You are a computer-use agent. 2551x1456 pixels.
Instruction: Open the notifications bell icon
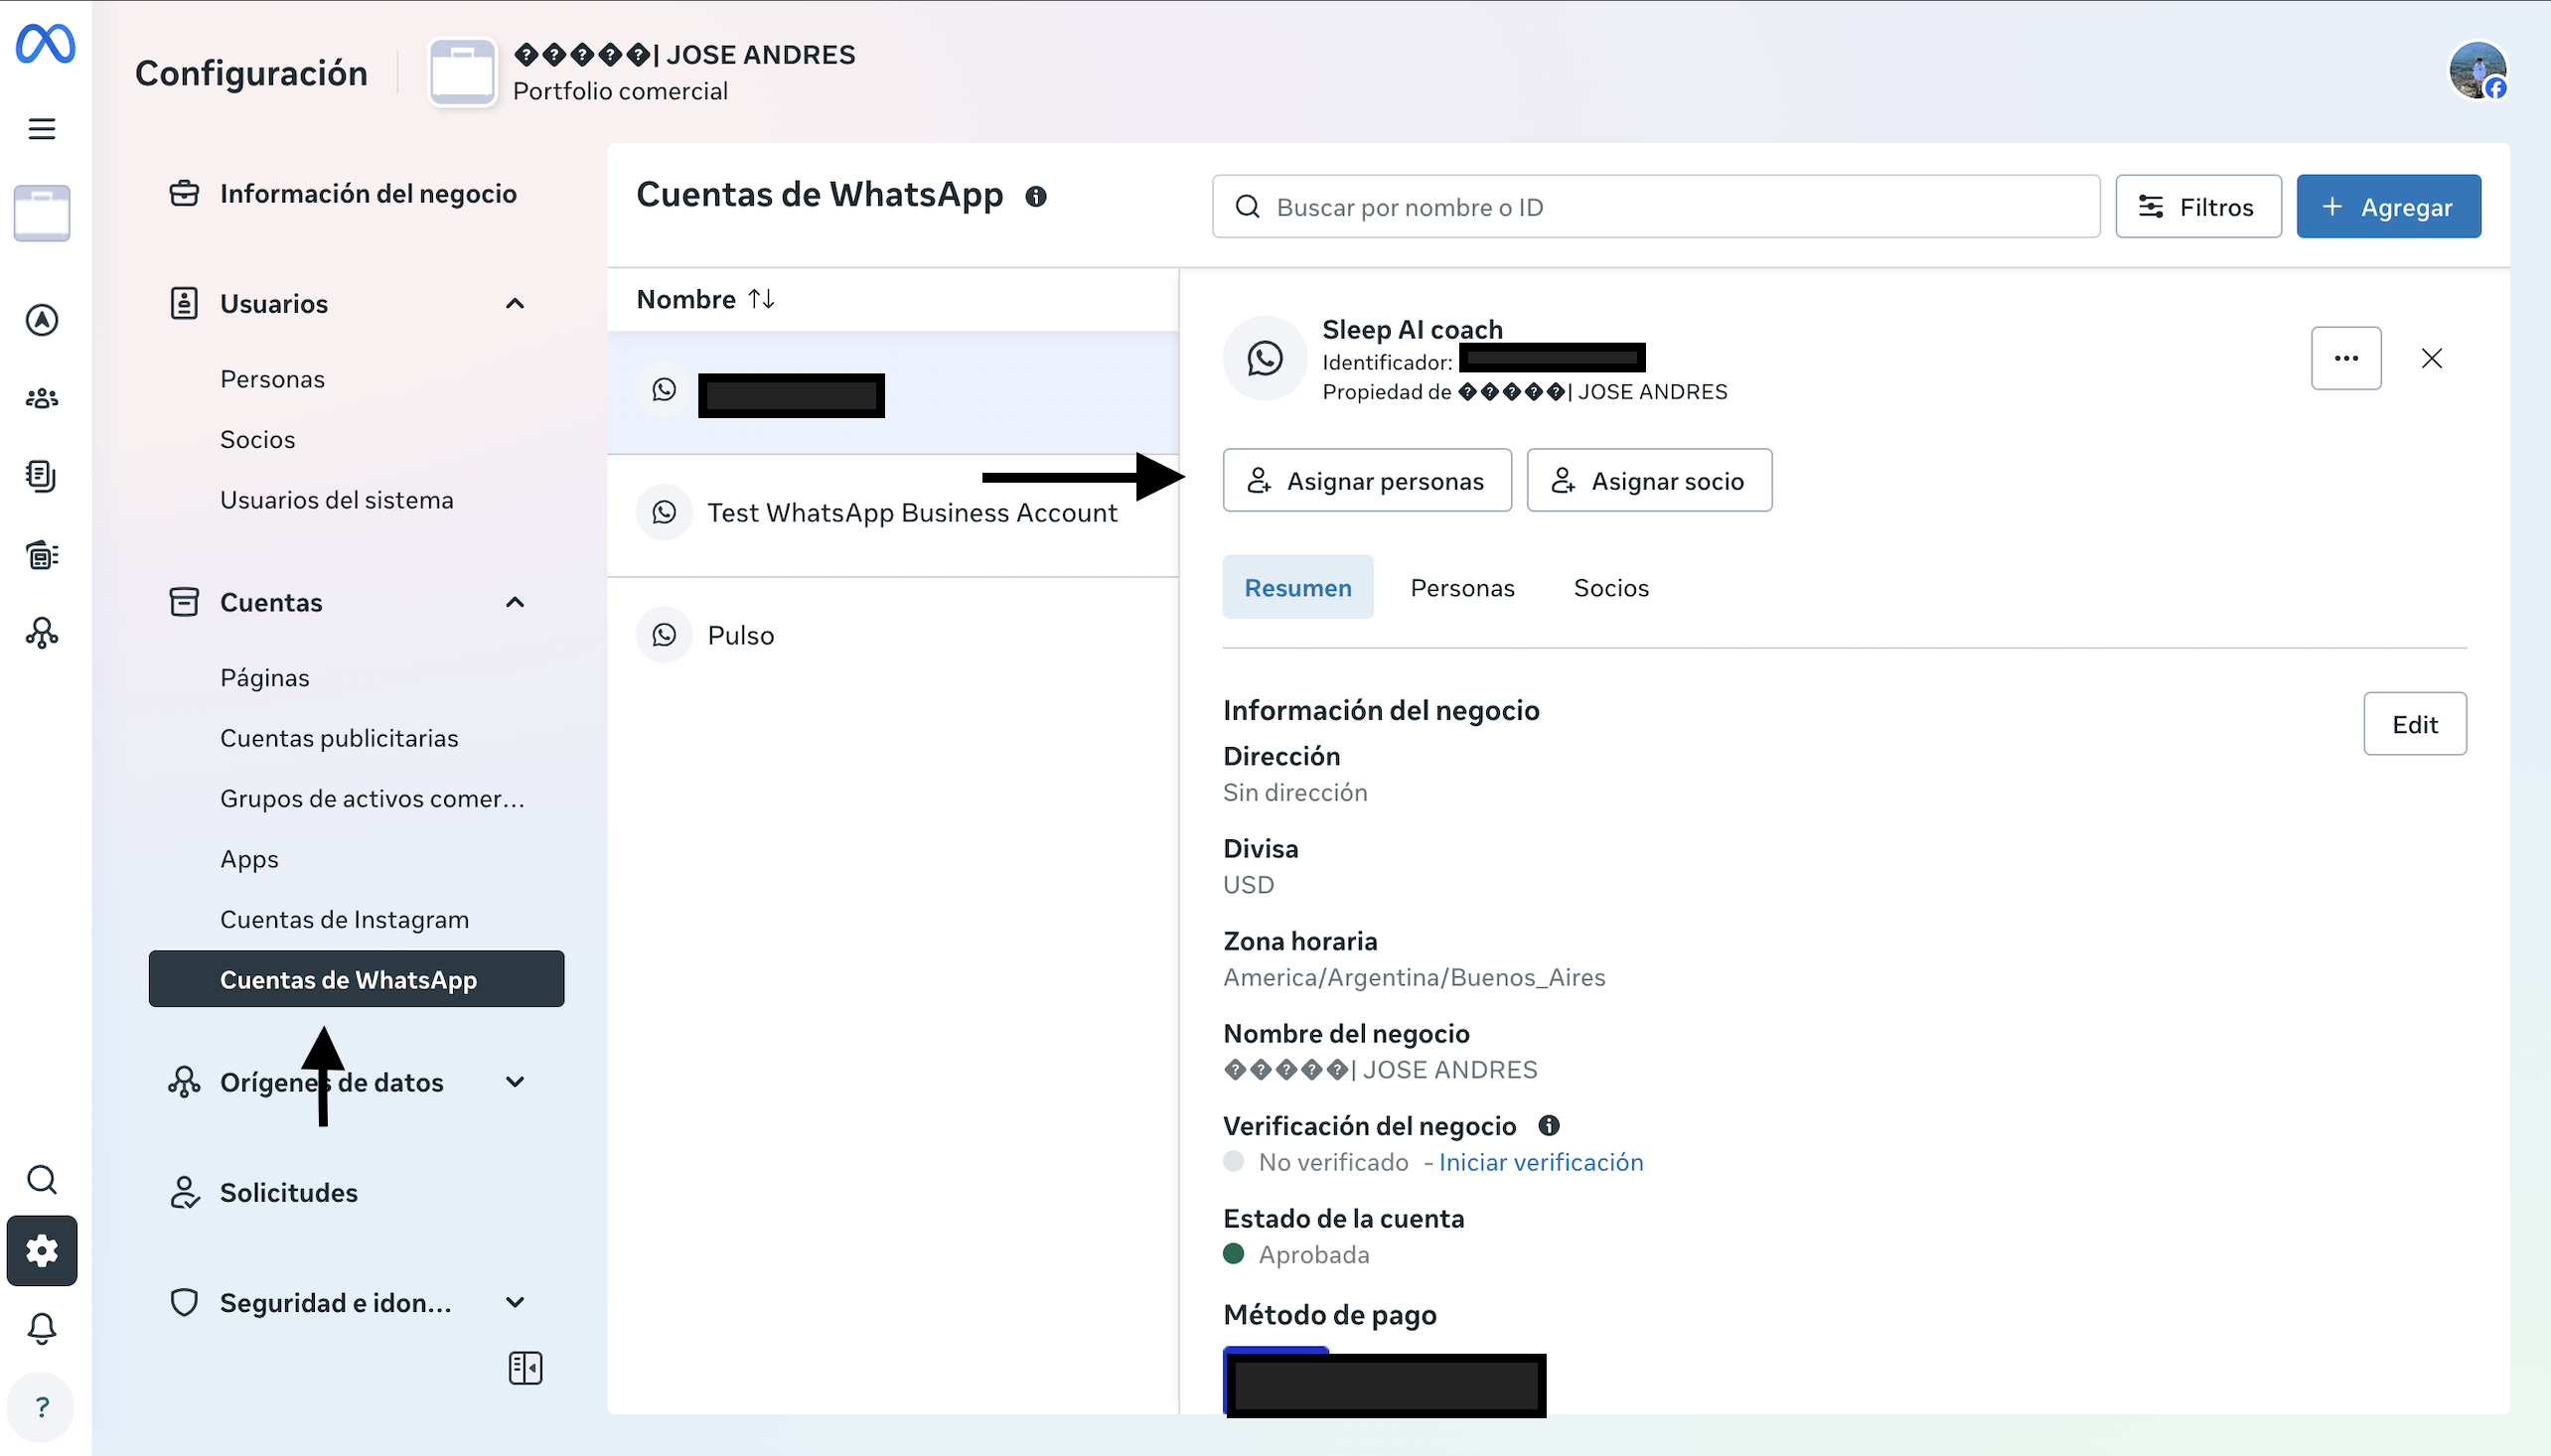(x=42, y=1328)
